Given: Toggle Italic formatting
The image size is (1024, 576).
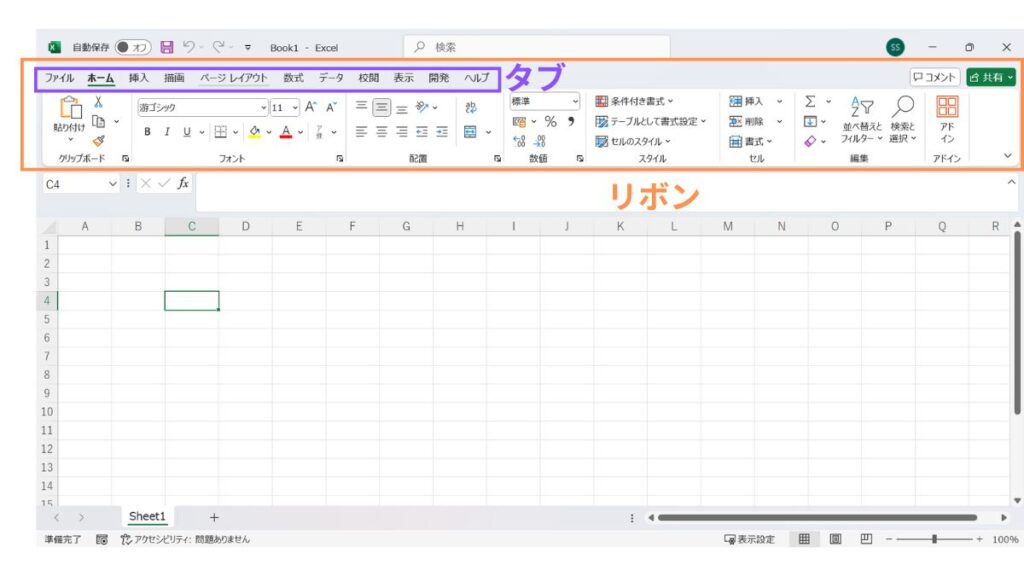Looking at the screenshot, I should click(167, 132).
